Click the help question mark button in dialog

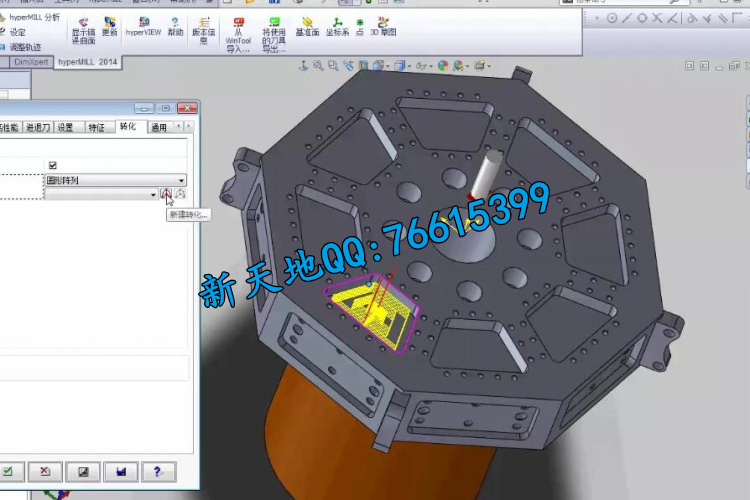pyautogui.click(x=155, y=471)
